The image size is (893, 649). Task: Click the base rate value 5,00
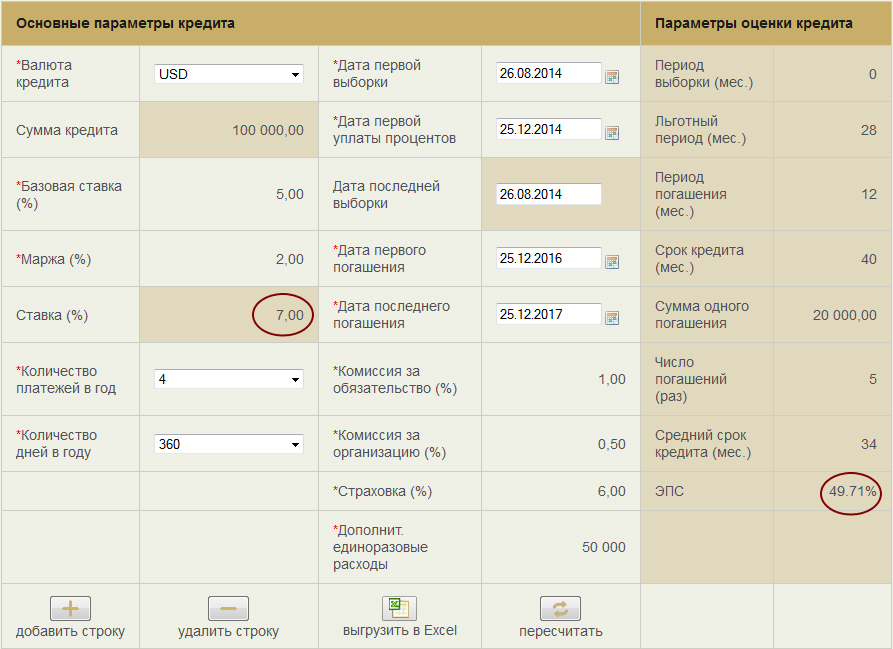pos(289,195)
